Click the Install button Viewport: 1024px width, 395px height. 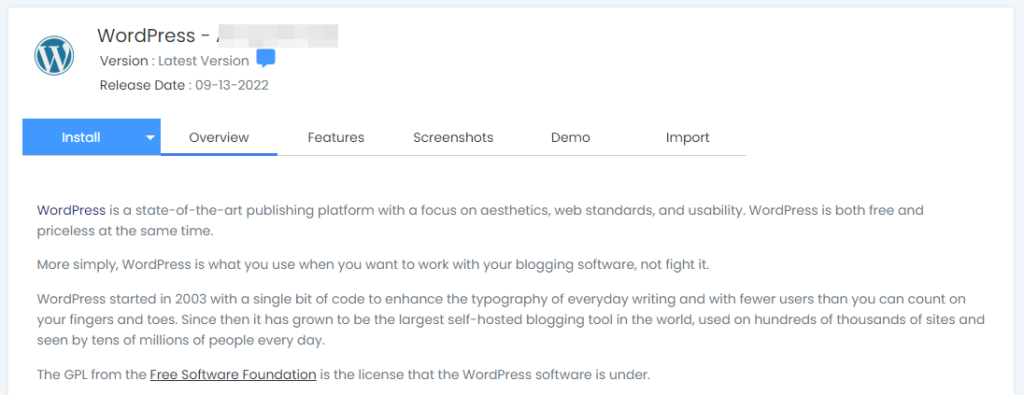81,137
